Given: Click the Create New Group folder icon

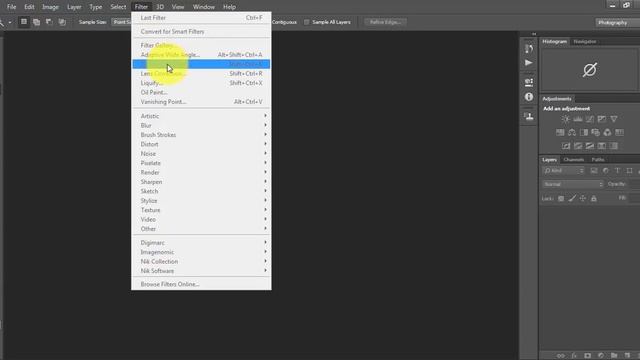Looking at the screenshot, I should (x=614, y=356).
